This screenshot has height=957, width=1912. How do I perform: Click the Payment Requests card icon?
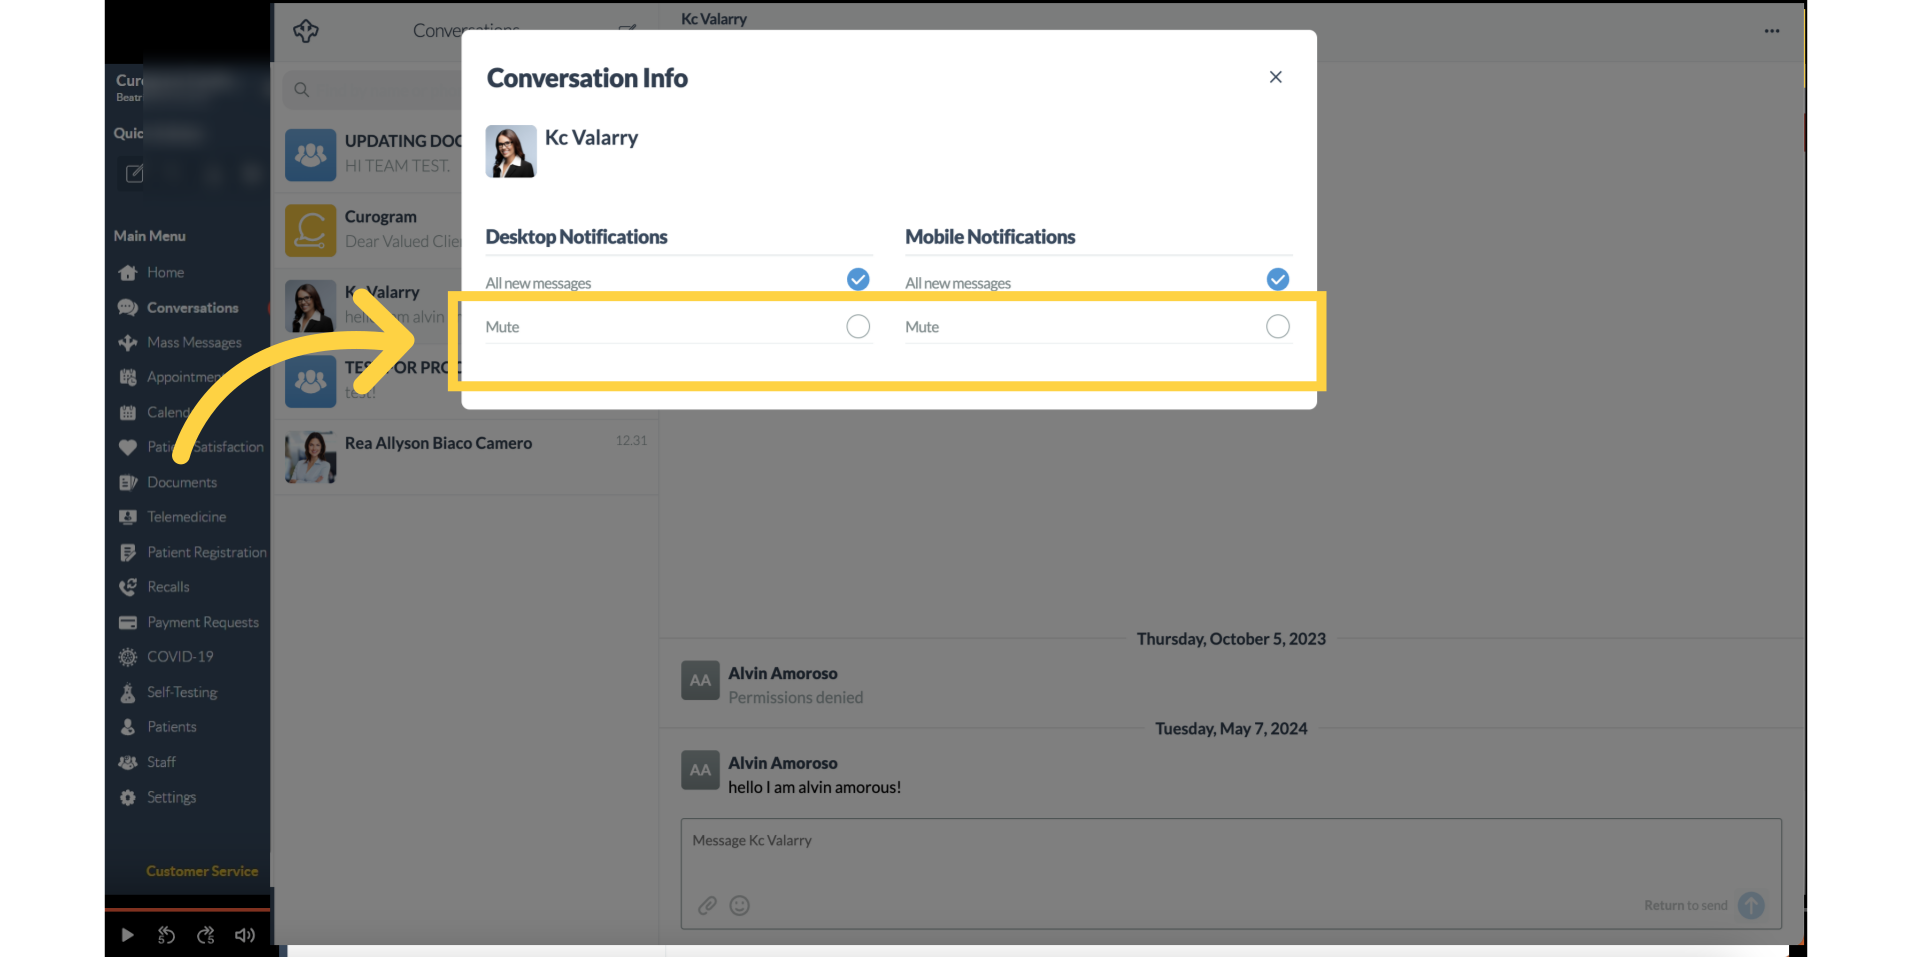click(128, 622)
